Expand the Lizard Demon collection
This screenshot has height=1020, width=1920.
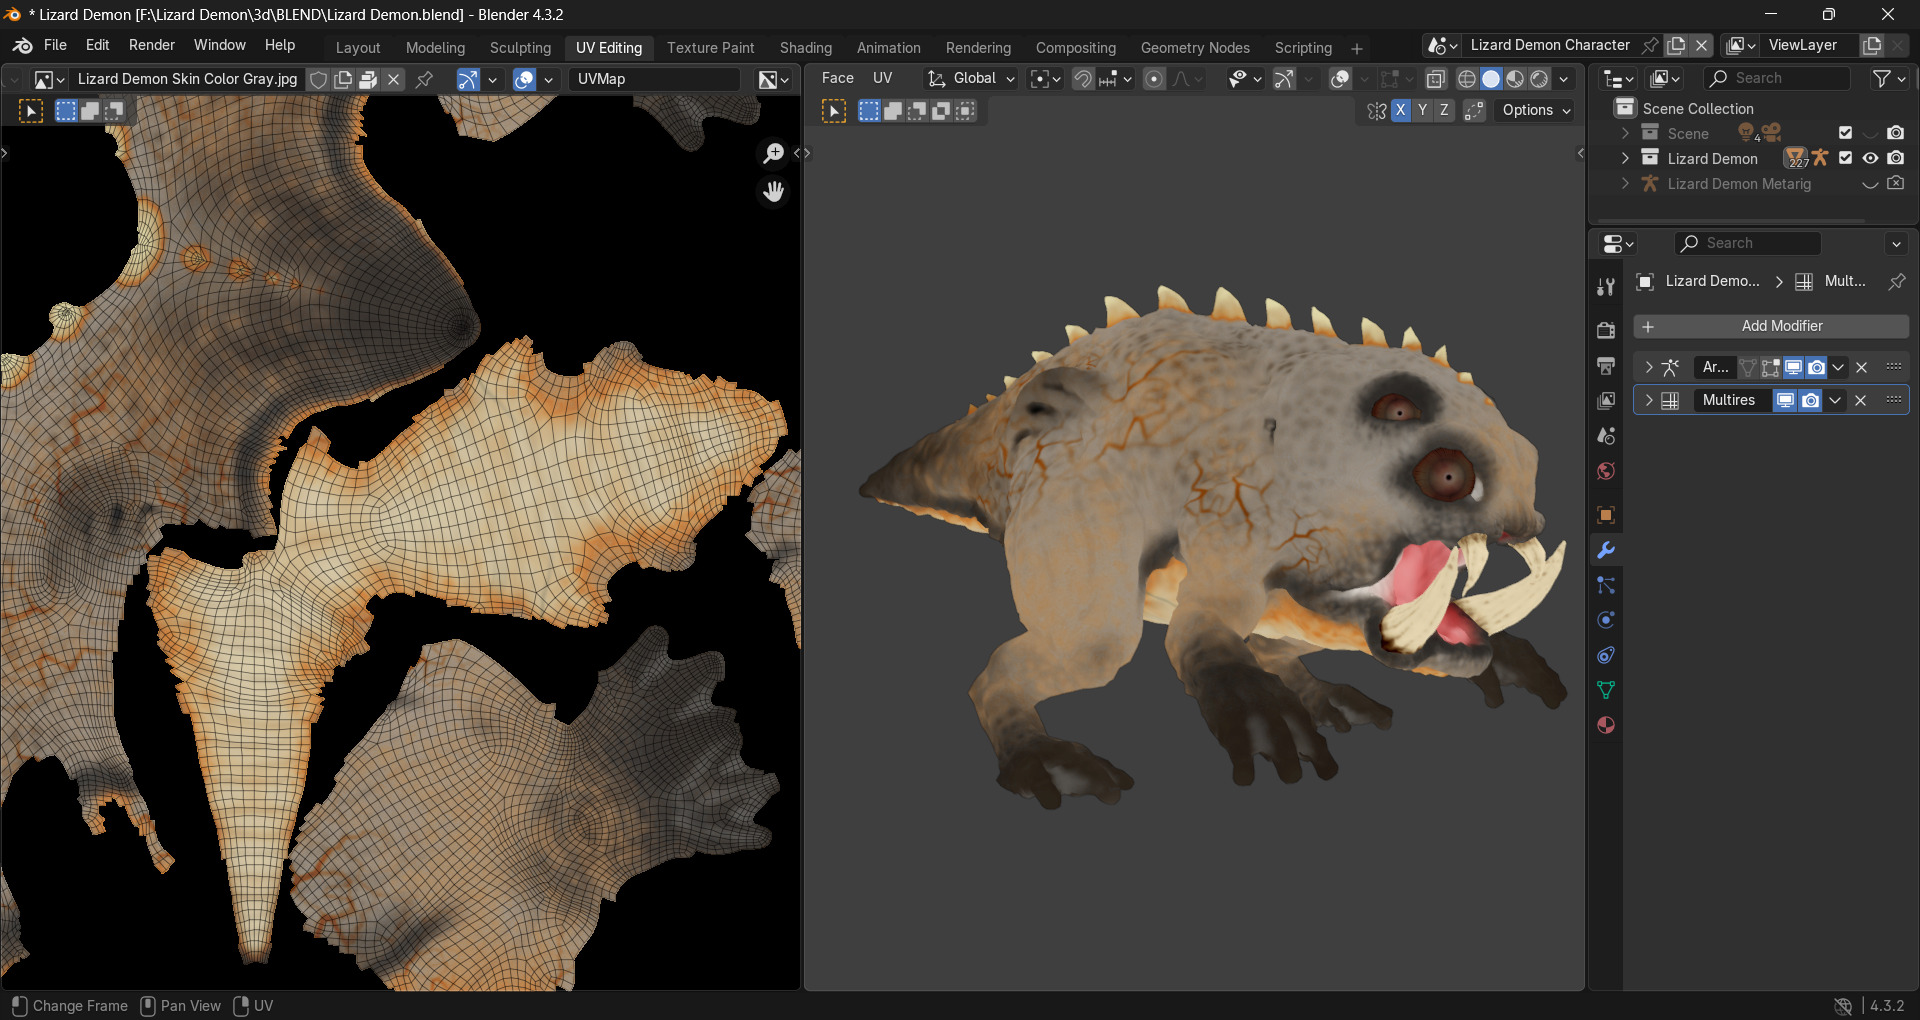point(1625,158)
